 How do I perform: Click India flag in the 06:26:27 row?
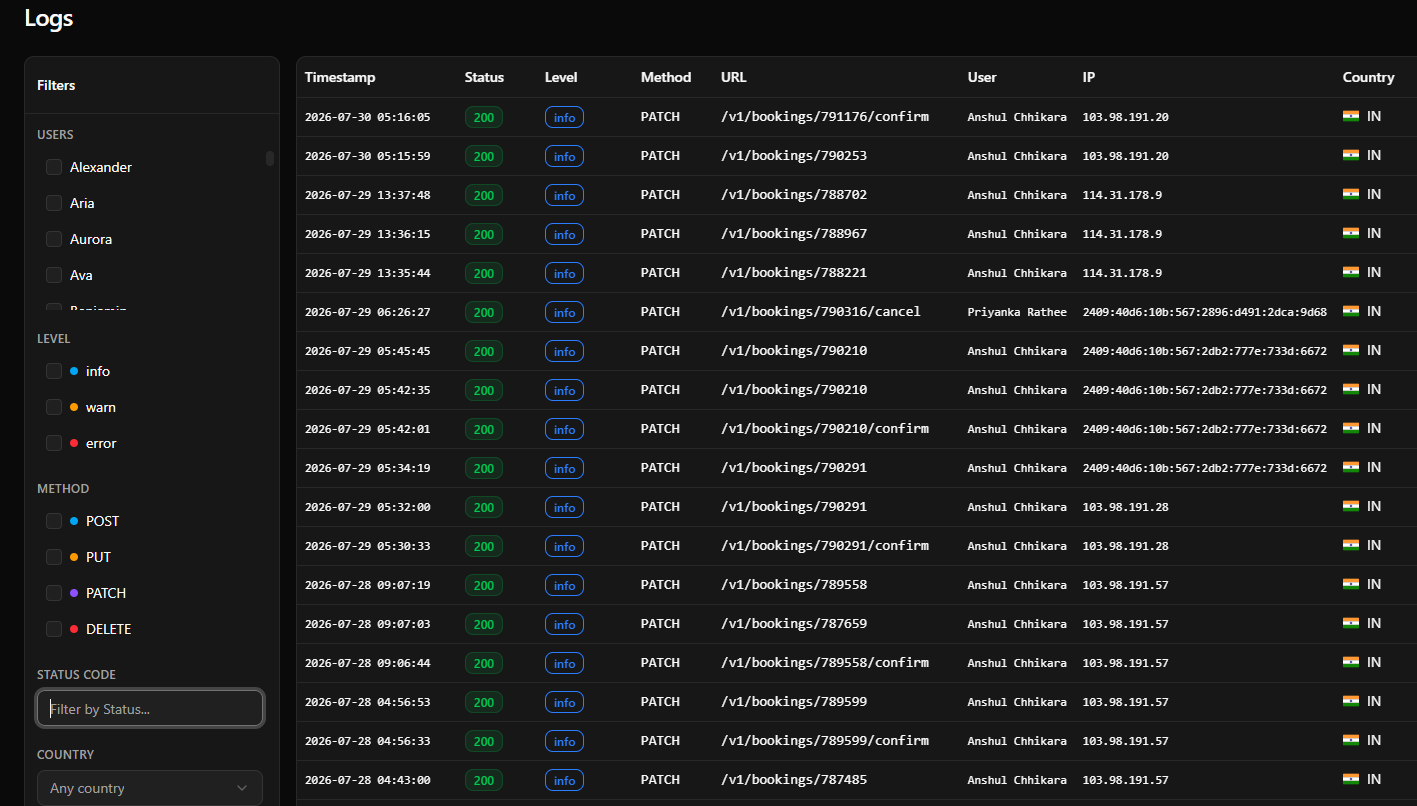click(1351, 311)
